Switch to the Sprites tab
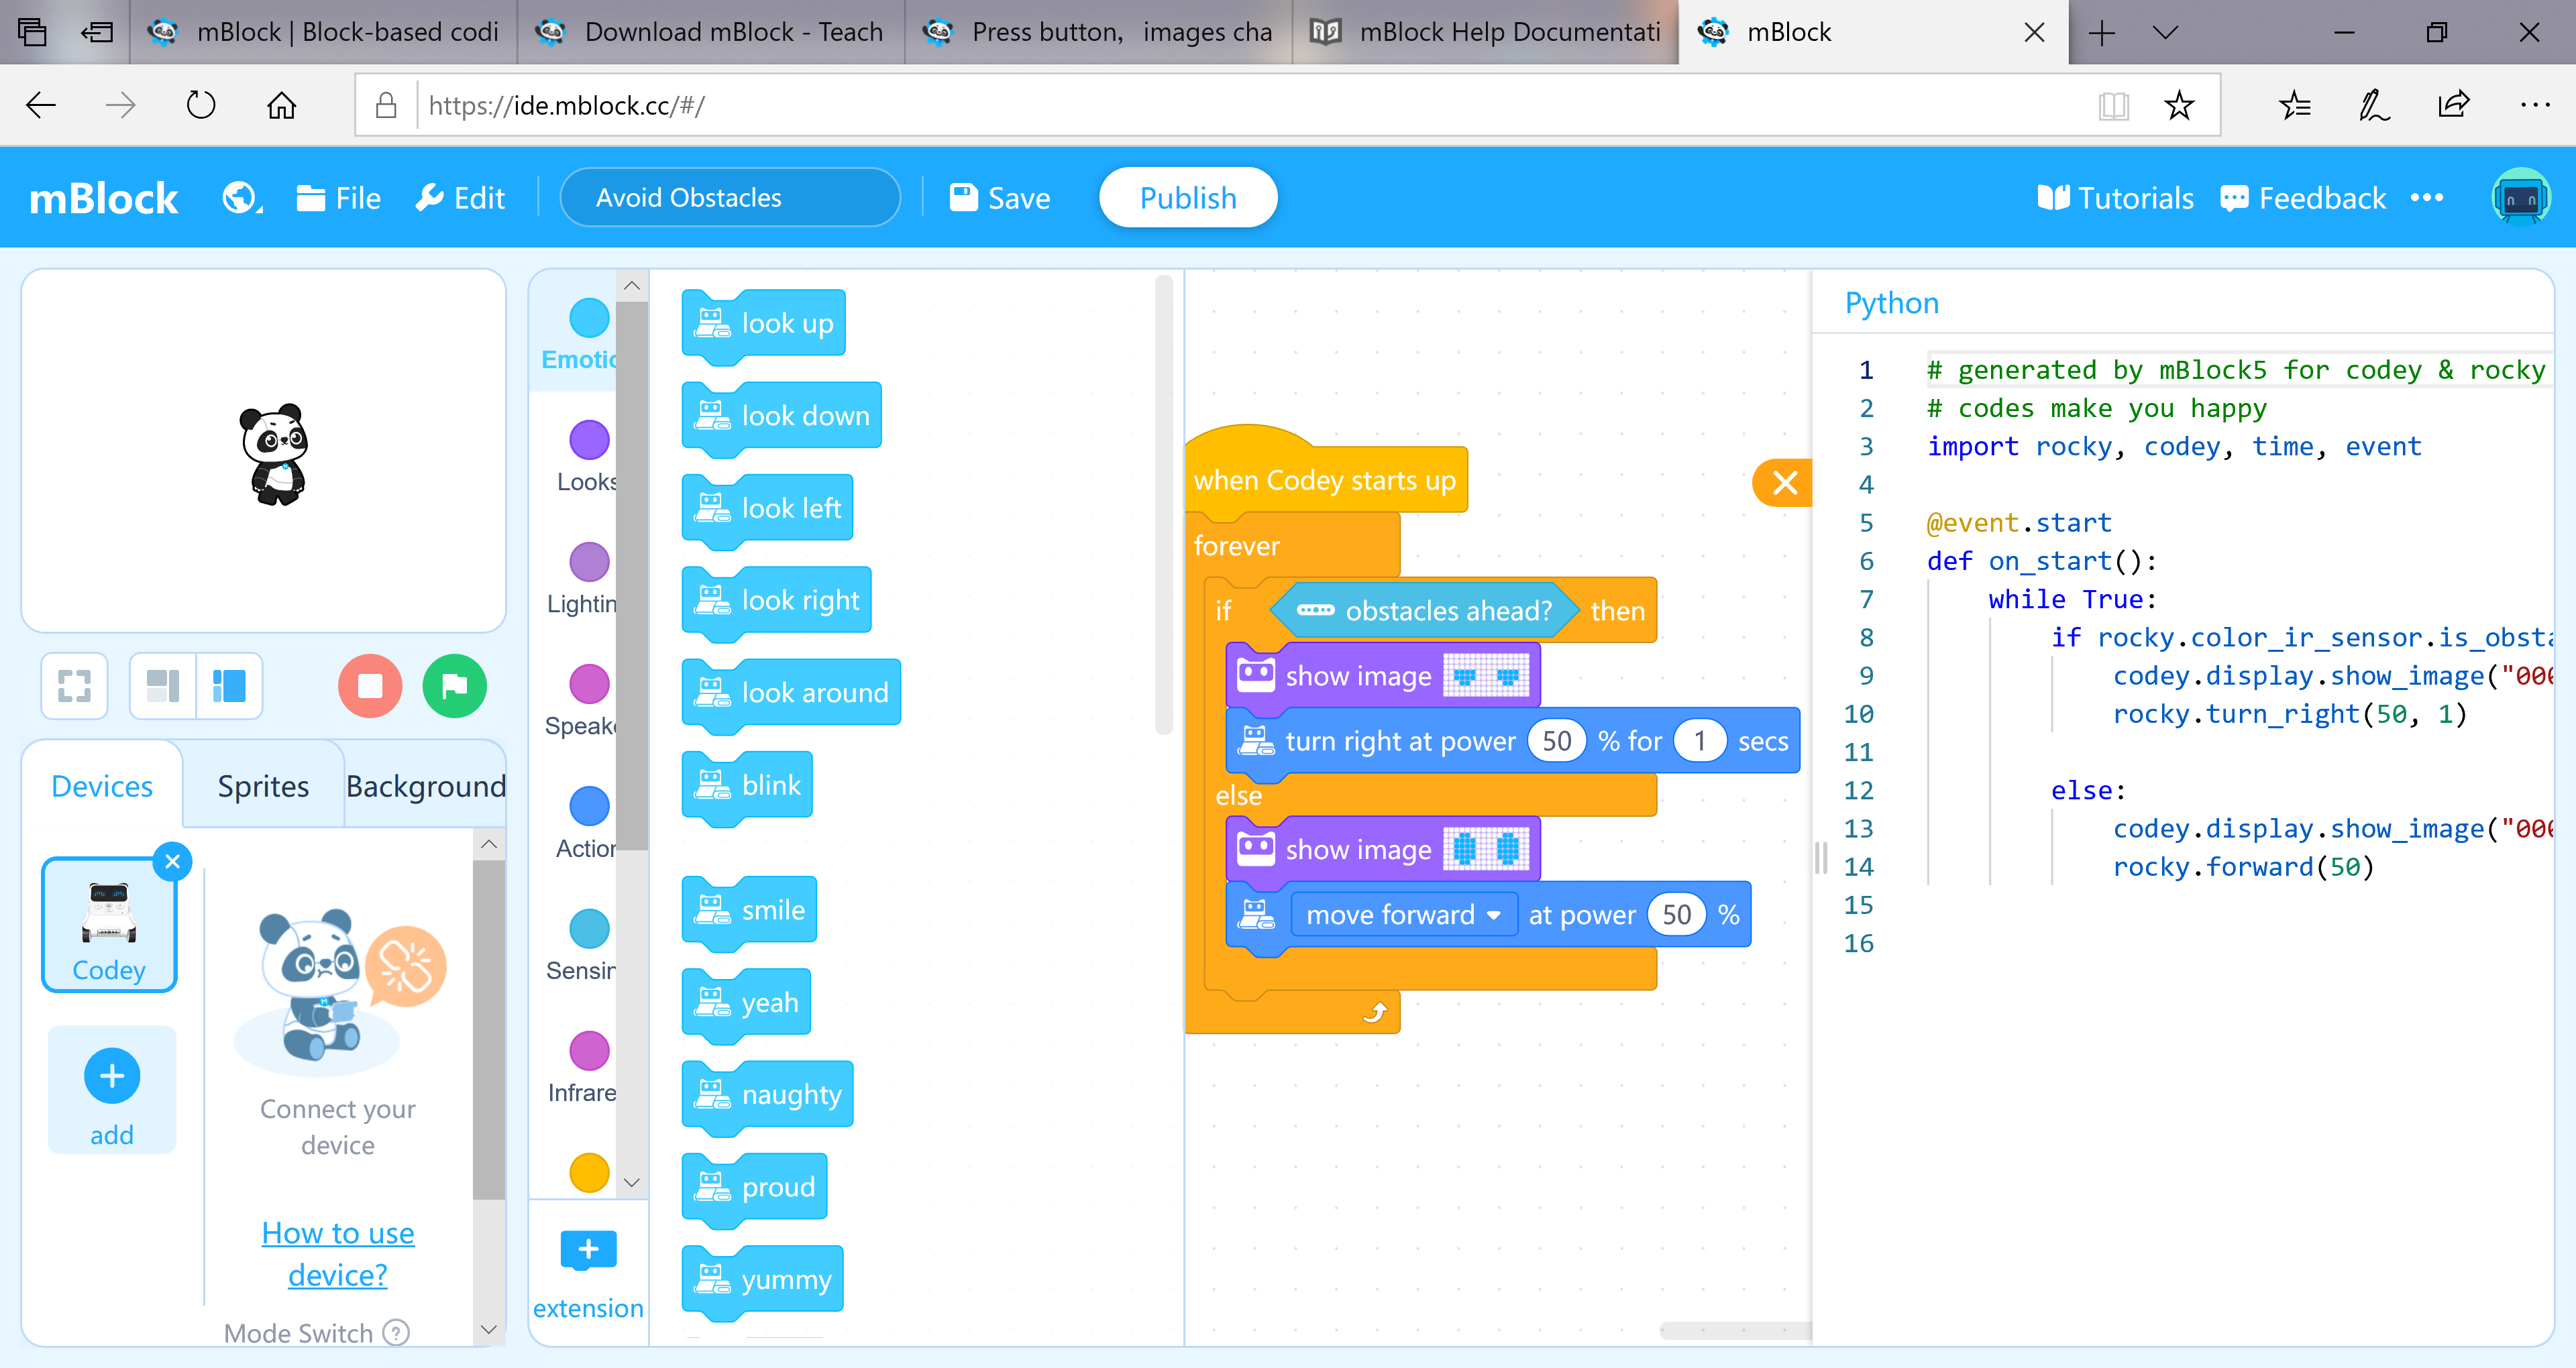This screenshot has width=2576, height=1368. (263, 786)
